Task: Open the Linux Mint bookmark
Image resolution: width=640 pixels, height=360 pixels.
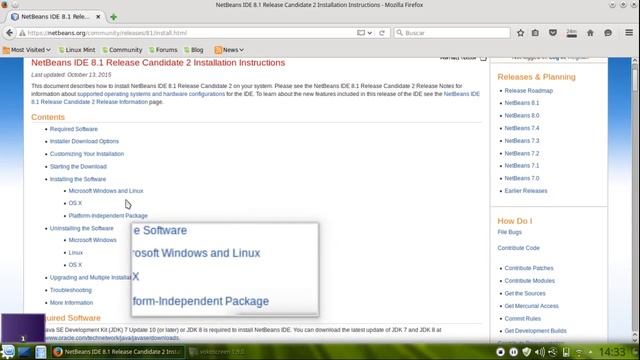Action: click(x=77, y=50)
